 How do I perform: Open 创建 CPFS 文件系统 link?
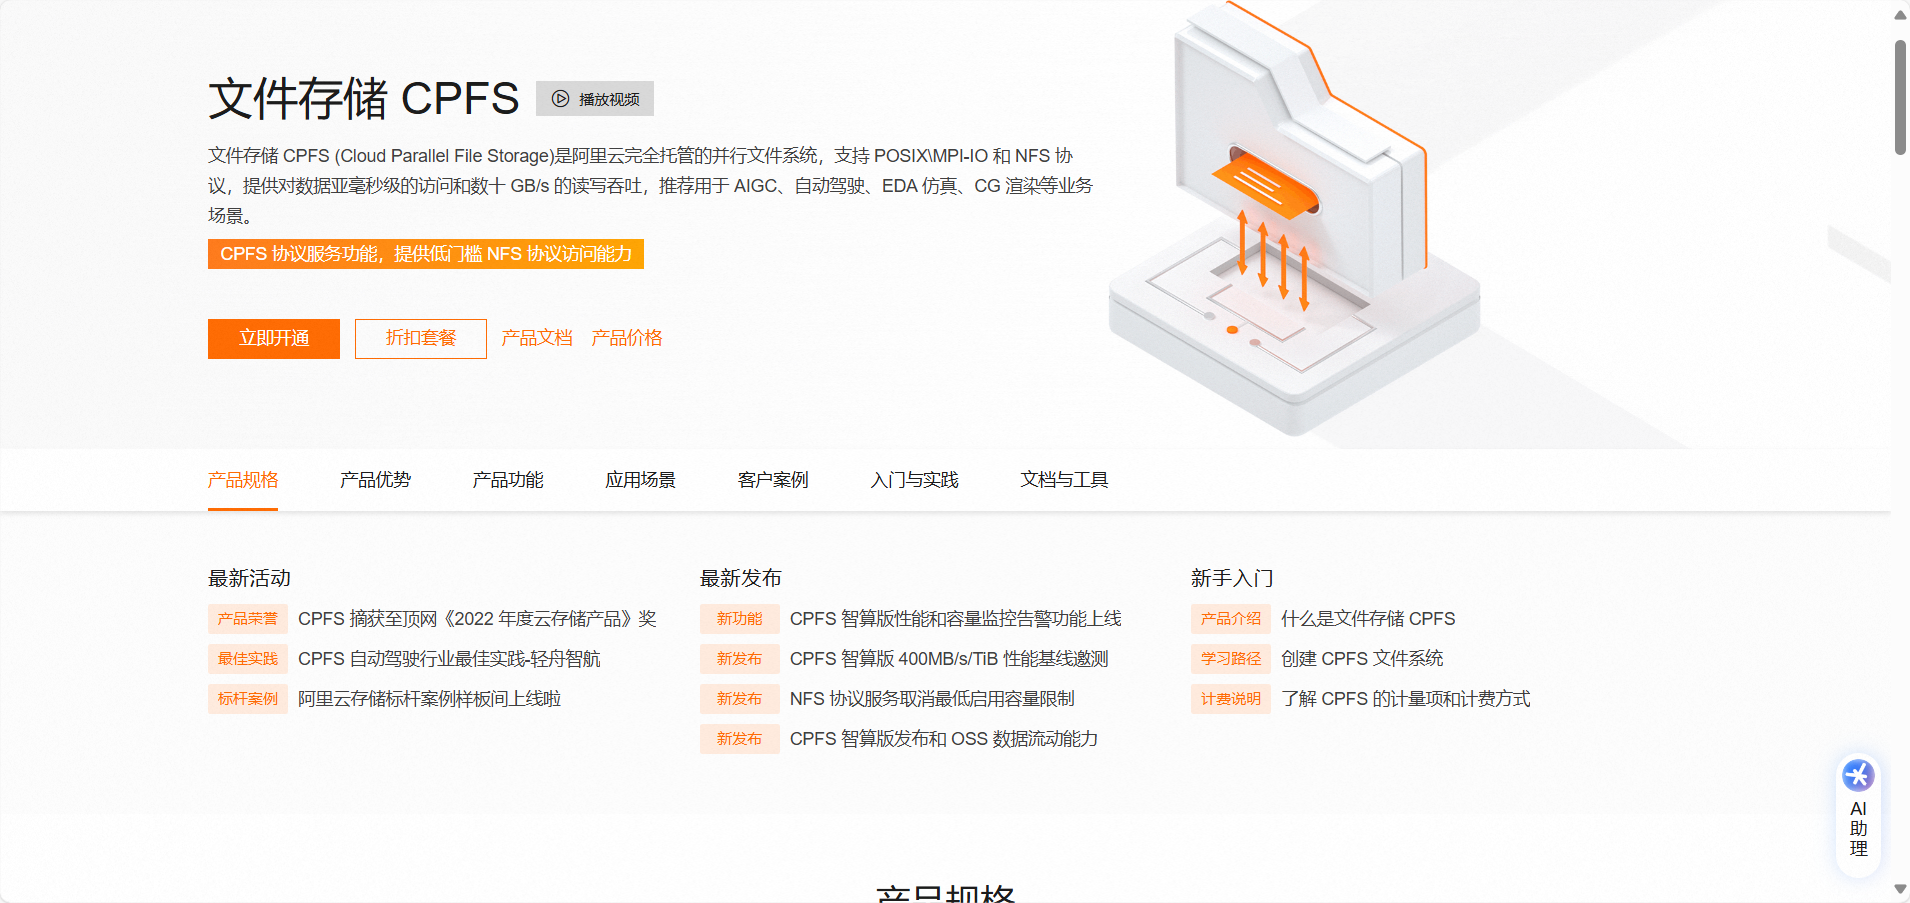pos(1362,659)
